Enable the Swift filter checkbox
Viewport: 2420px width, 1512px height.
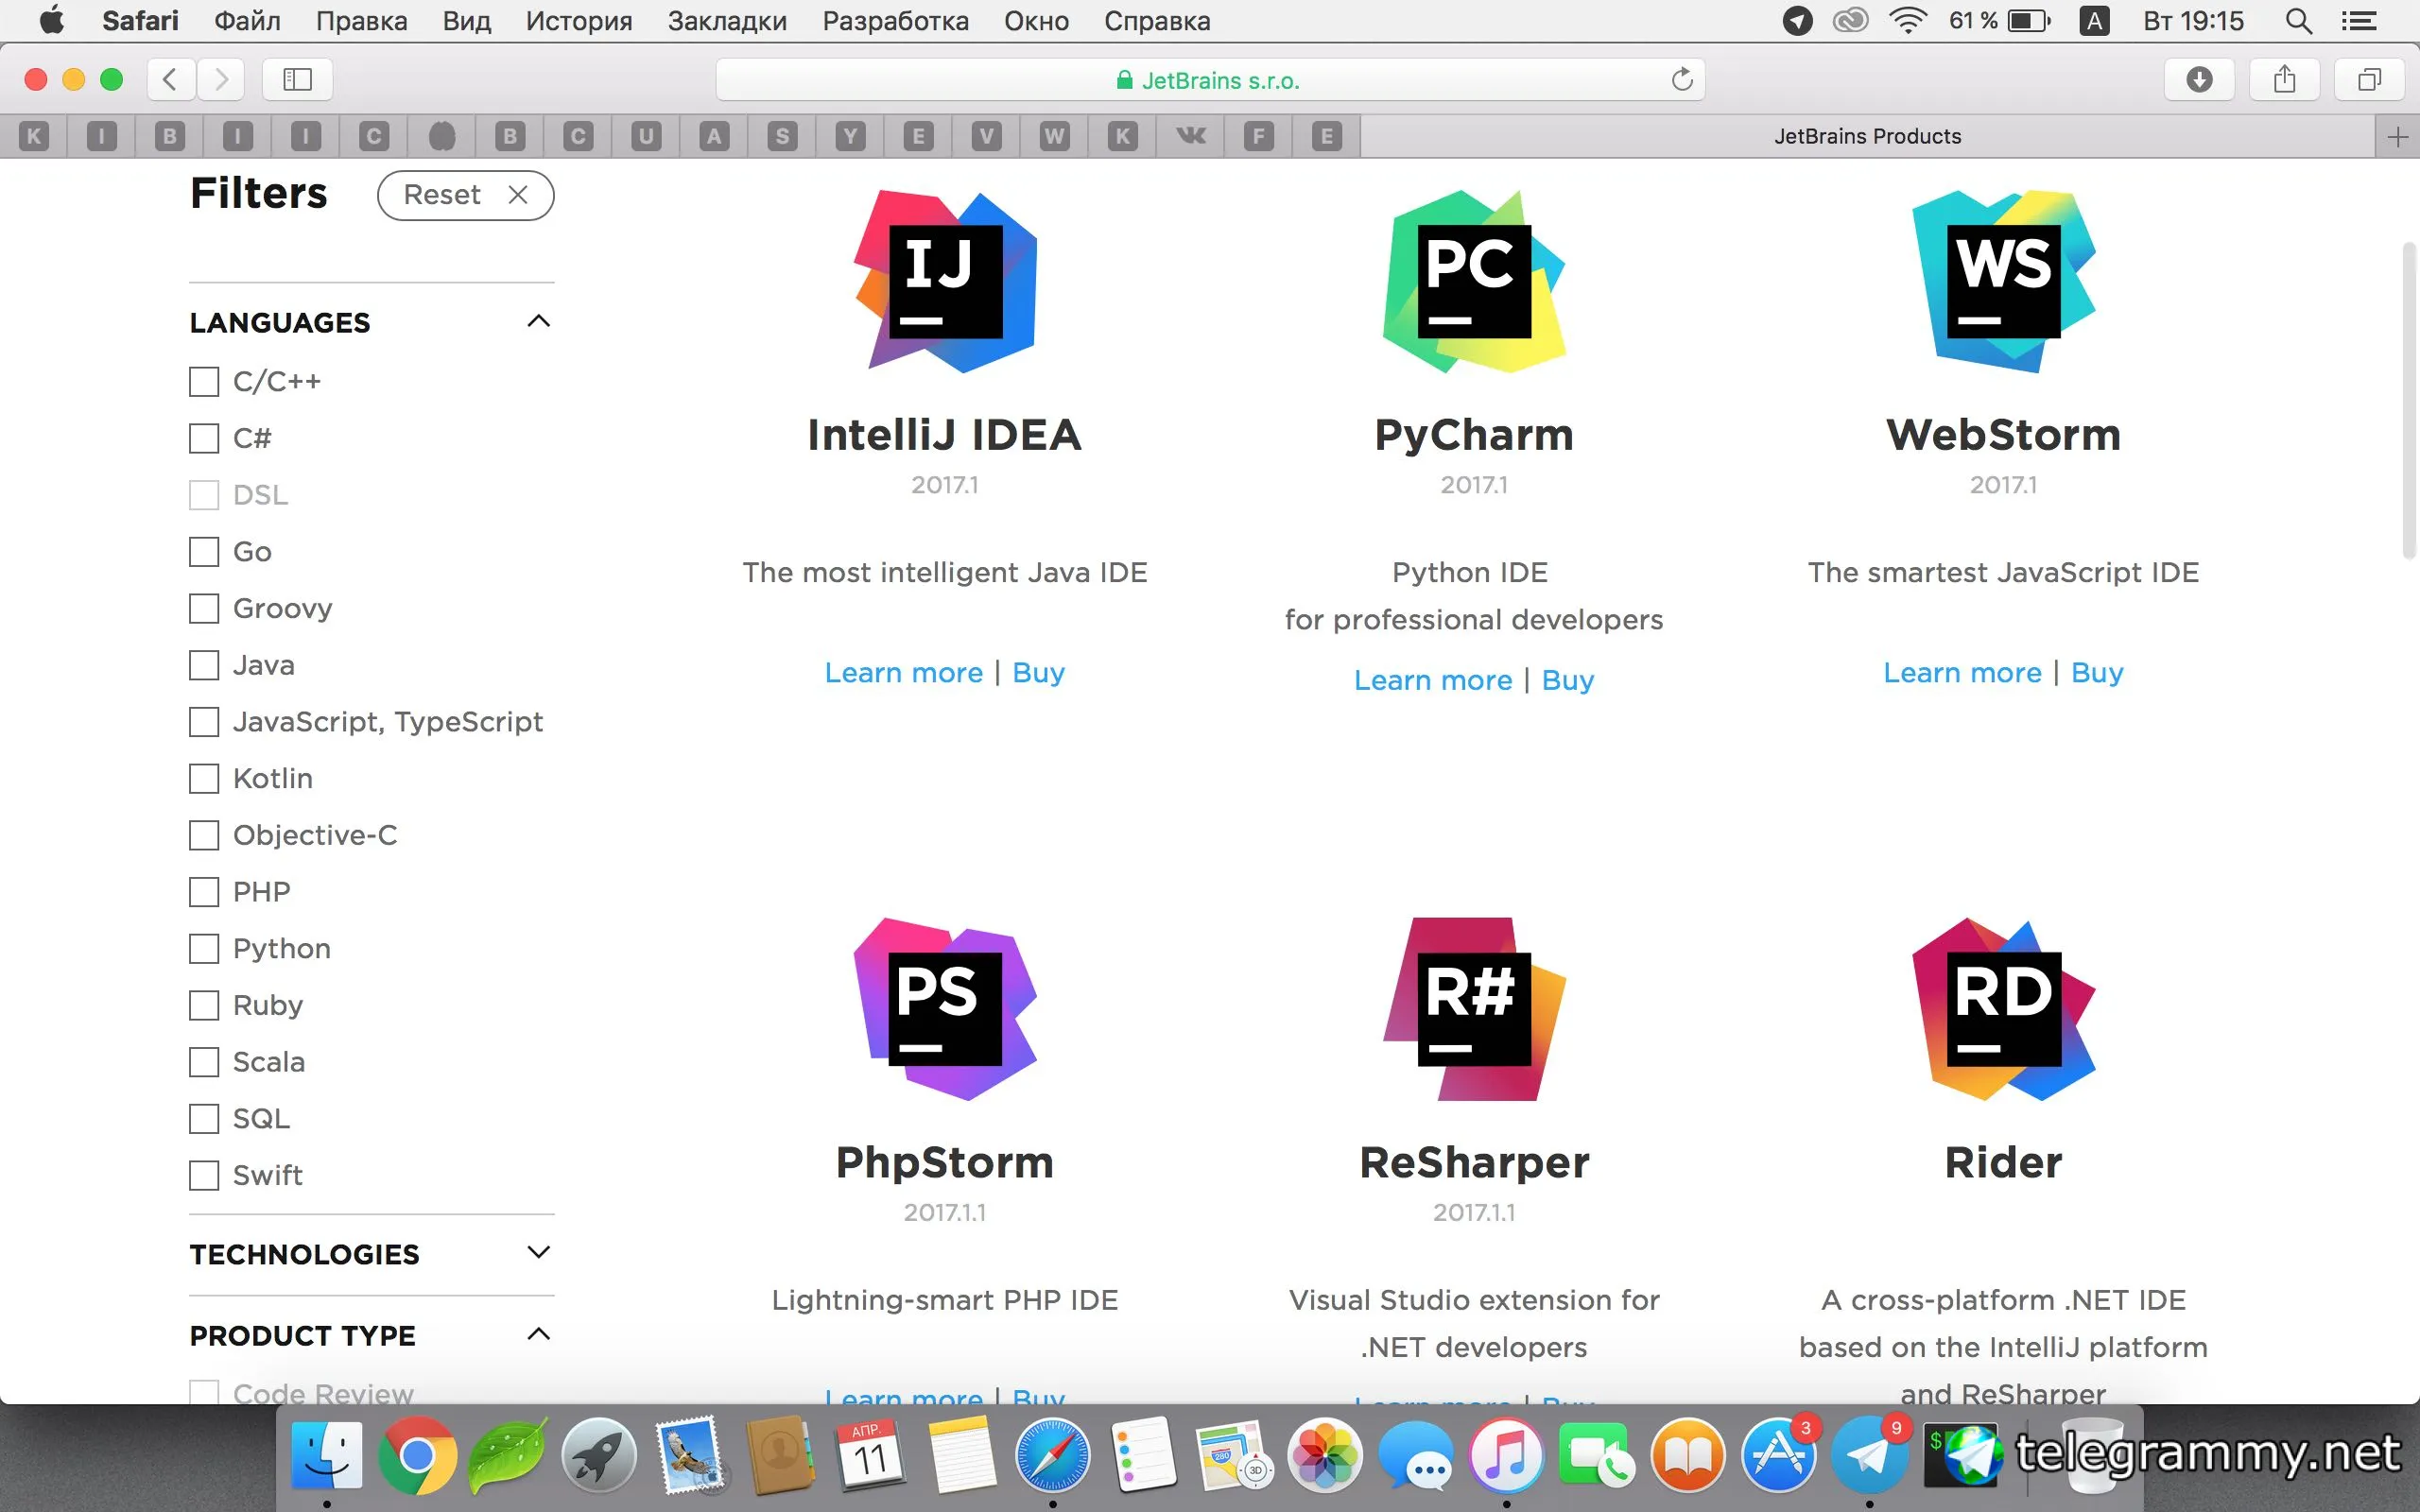tap(204, 1175)
